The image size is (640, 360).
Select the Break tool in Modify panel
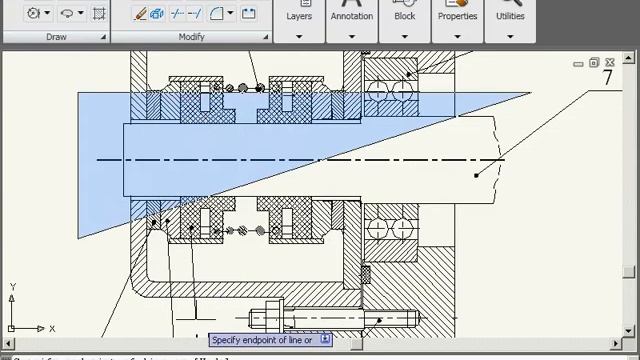(x=249, y=13)
